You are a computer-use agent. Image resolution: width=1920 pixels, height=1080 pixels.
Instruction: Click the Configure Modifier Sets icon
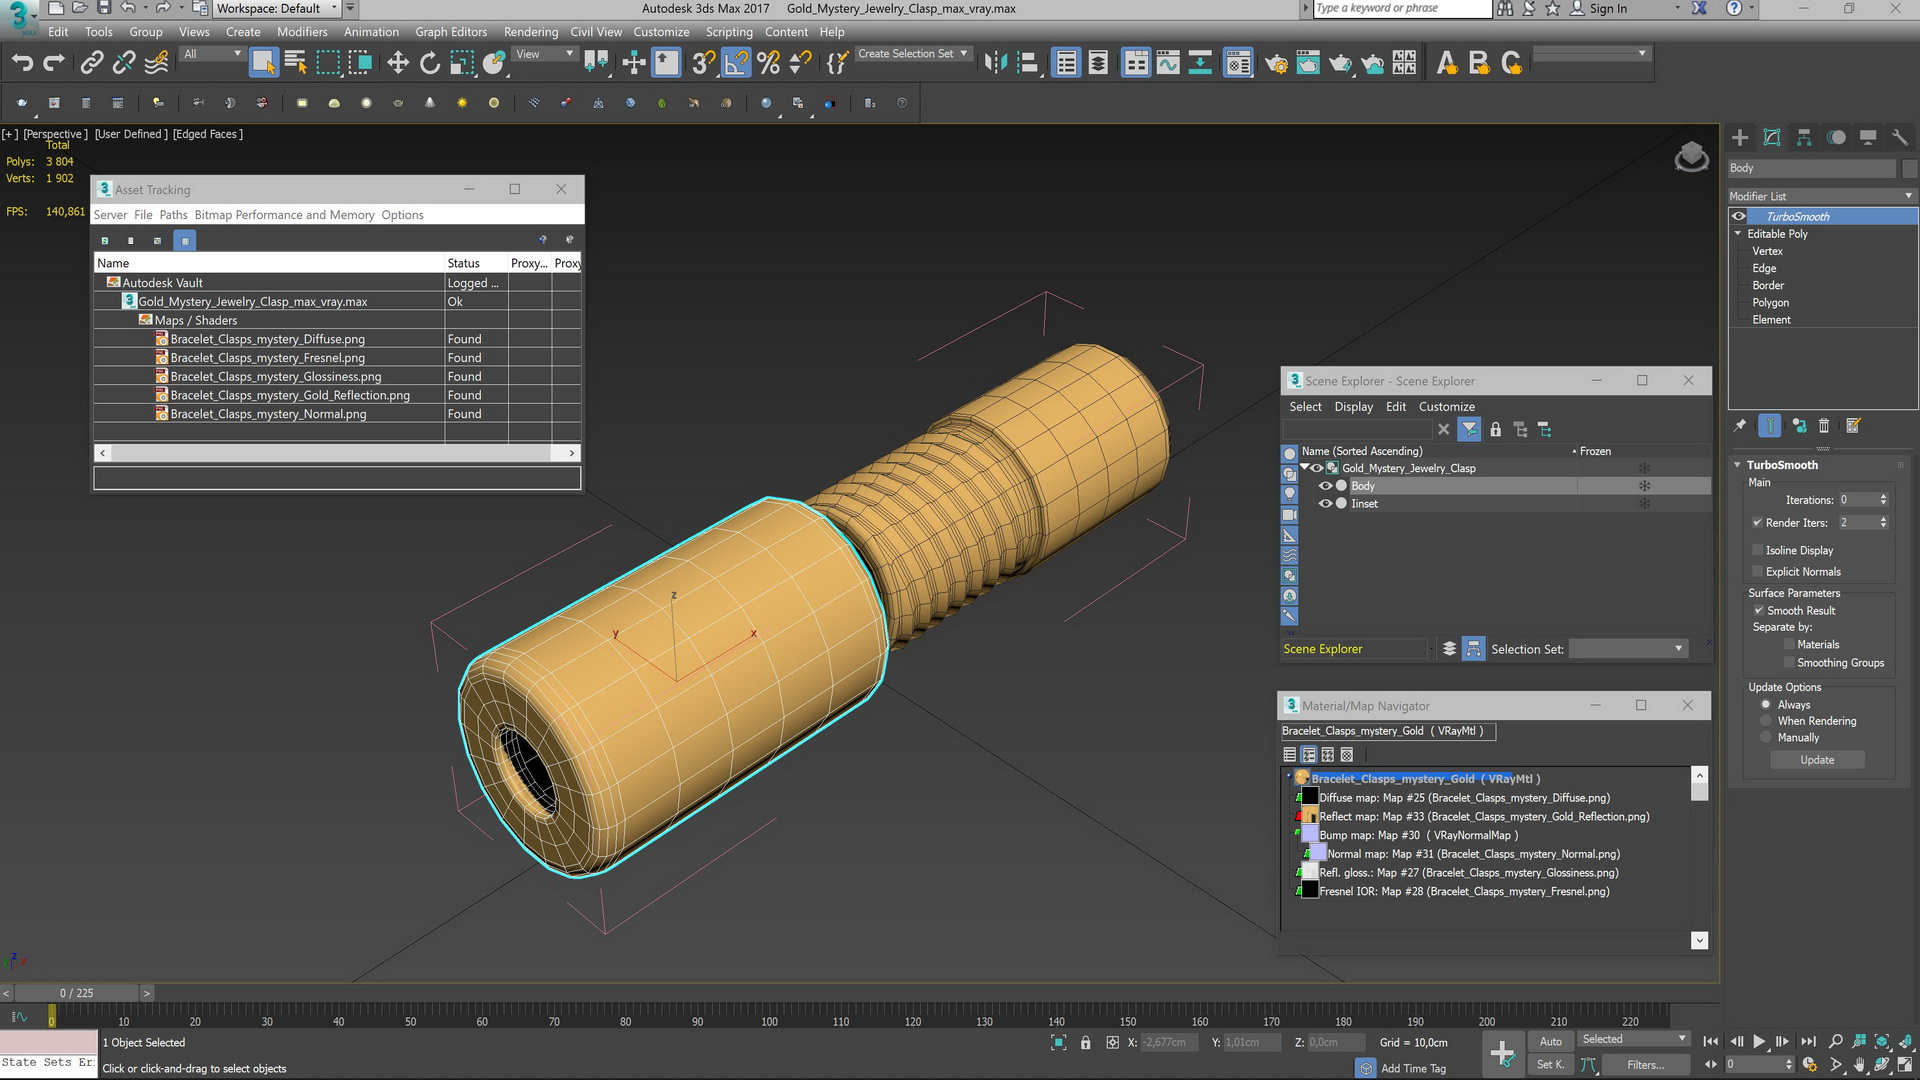pos(1853,426)
